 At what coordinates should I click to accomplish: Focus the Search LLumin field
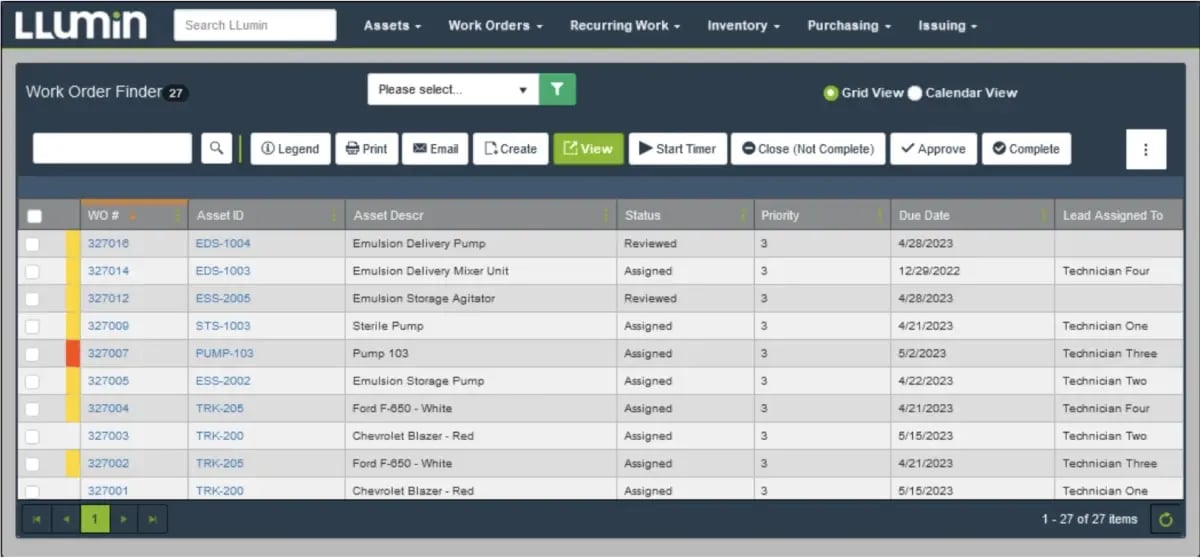pyautogui.click(x=255, y=25)
